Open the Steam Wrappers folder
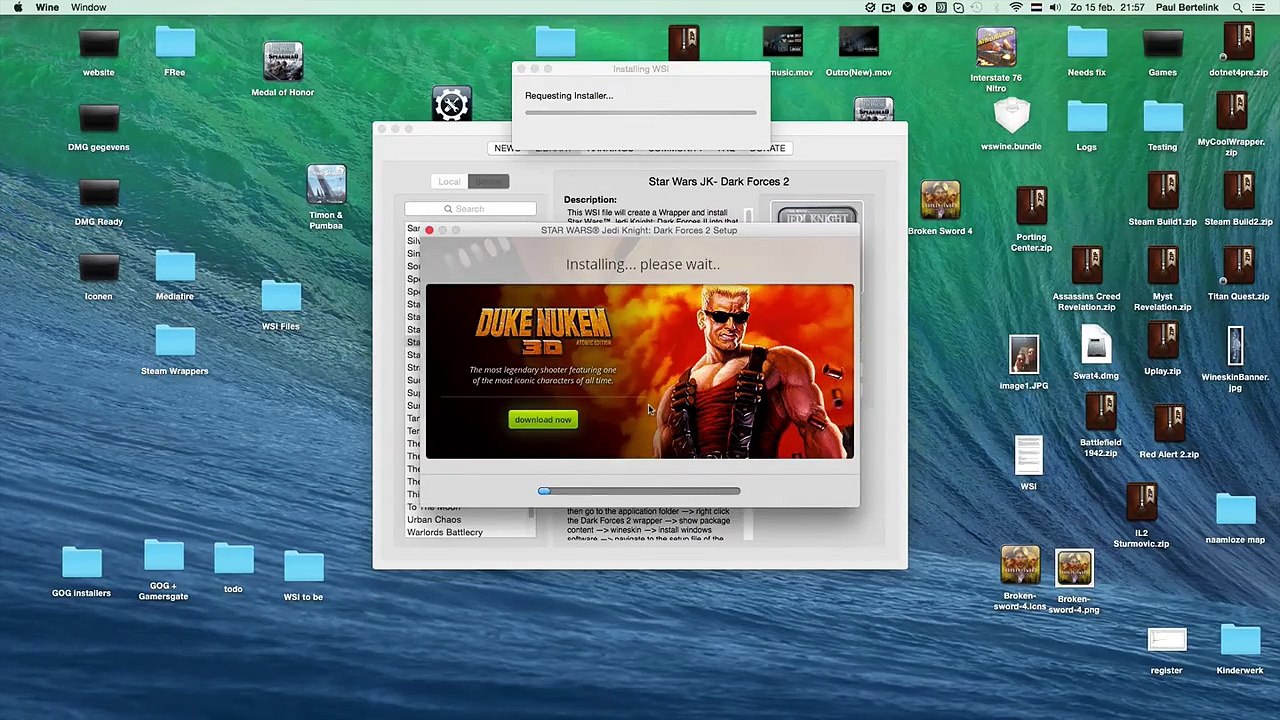 click(x=175, y=343)
